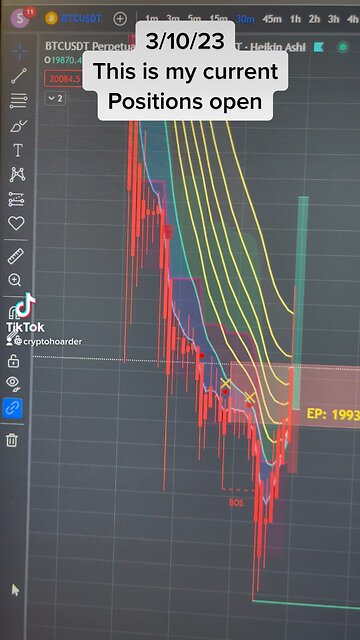Switch to the 3m timeframe
This screenshot has height=640, width=360.
point(173,19)
